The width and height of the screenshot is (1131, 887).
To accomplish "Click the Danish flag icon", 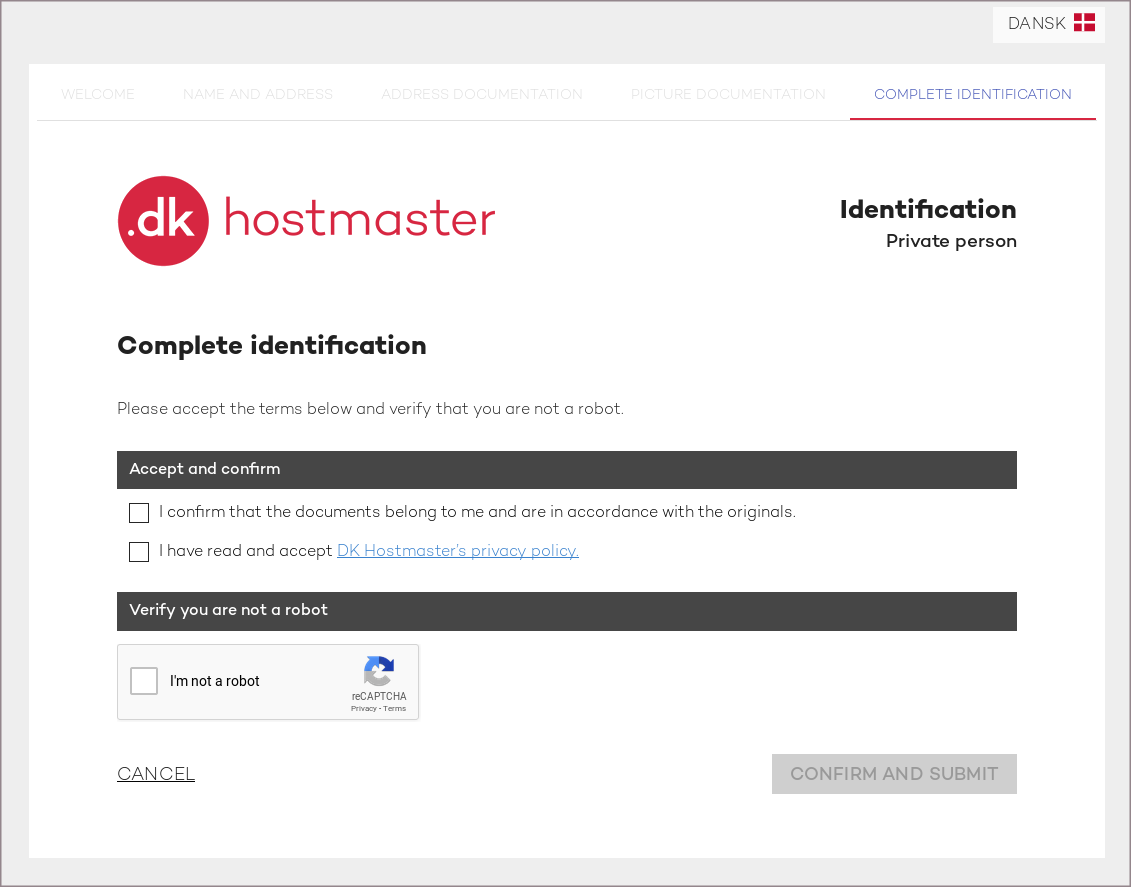I will 1084,23.
